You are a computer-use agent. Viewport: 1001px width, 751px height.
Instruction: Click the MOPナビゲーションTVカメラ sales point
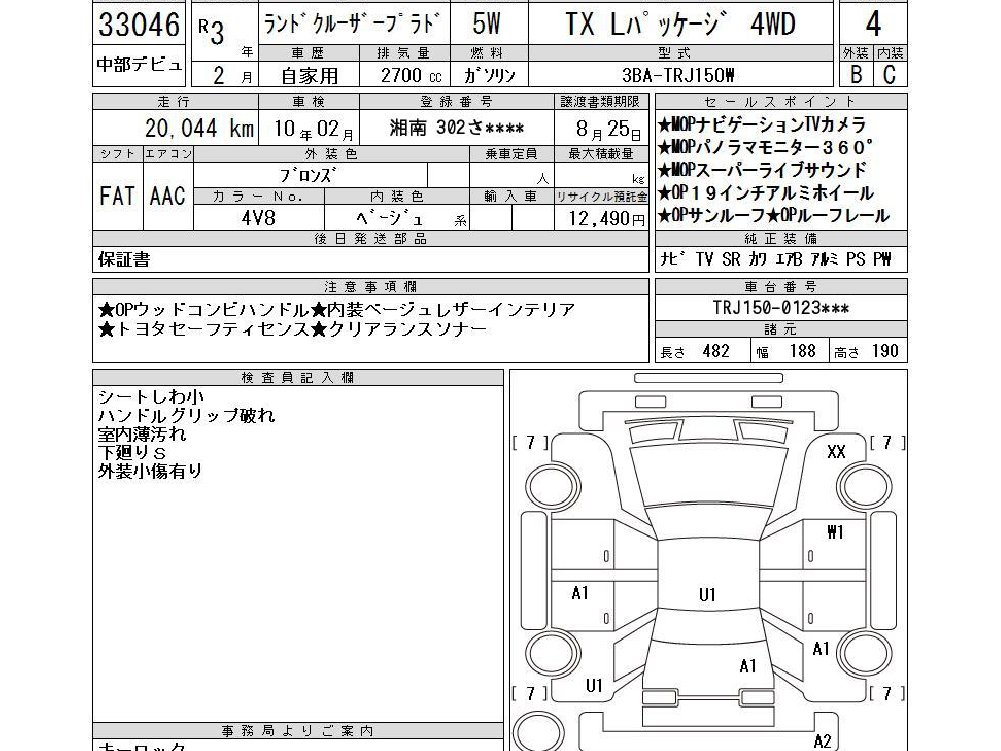(761, 125)
